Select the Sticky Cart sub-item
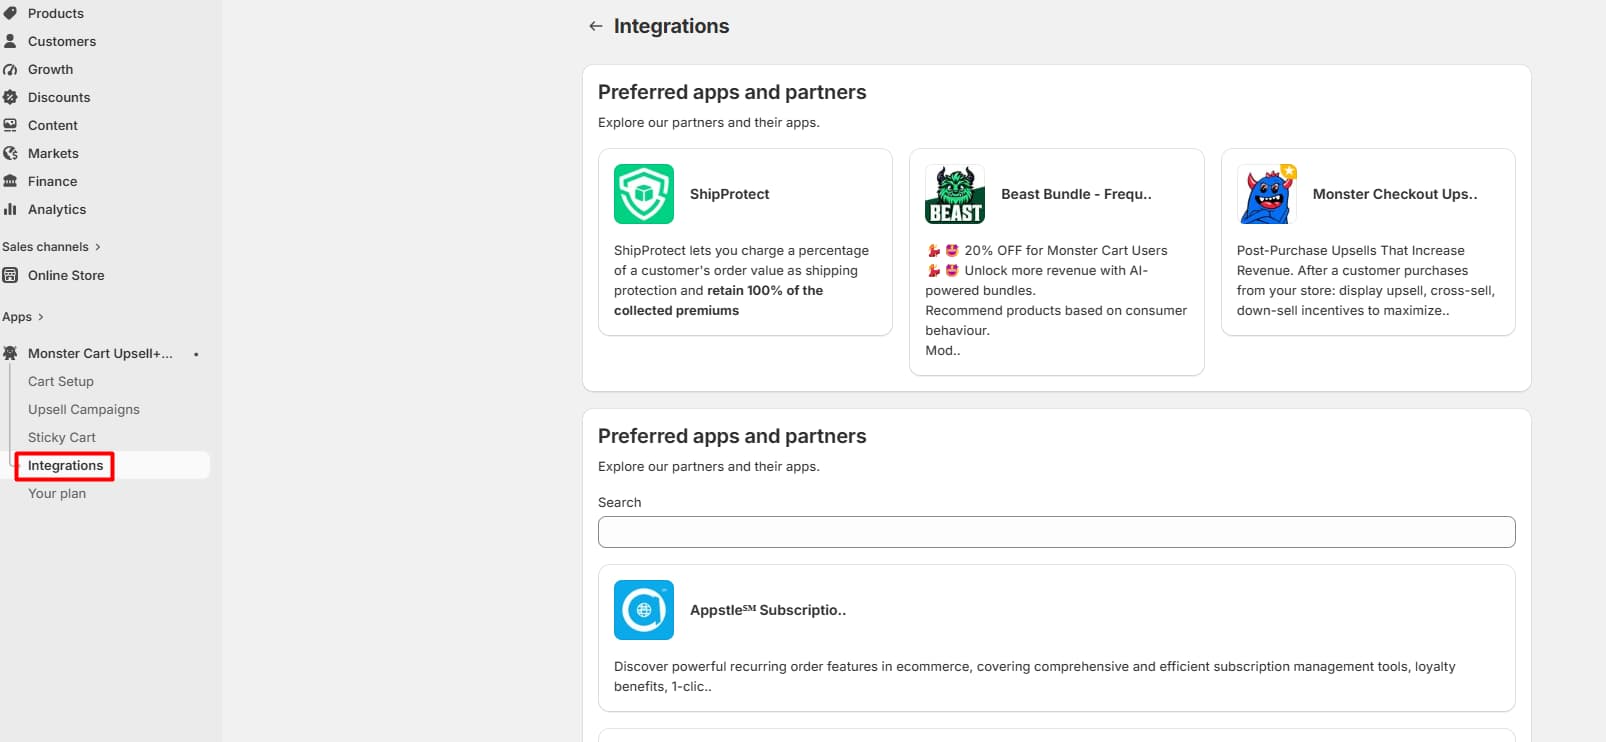 pyautogui.click(x=62, y=437)
